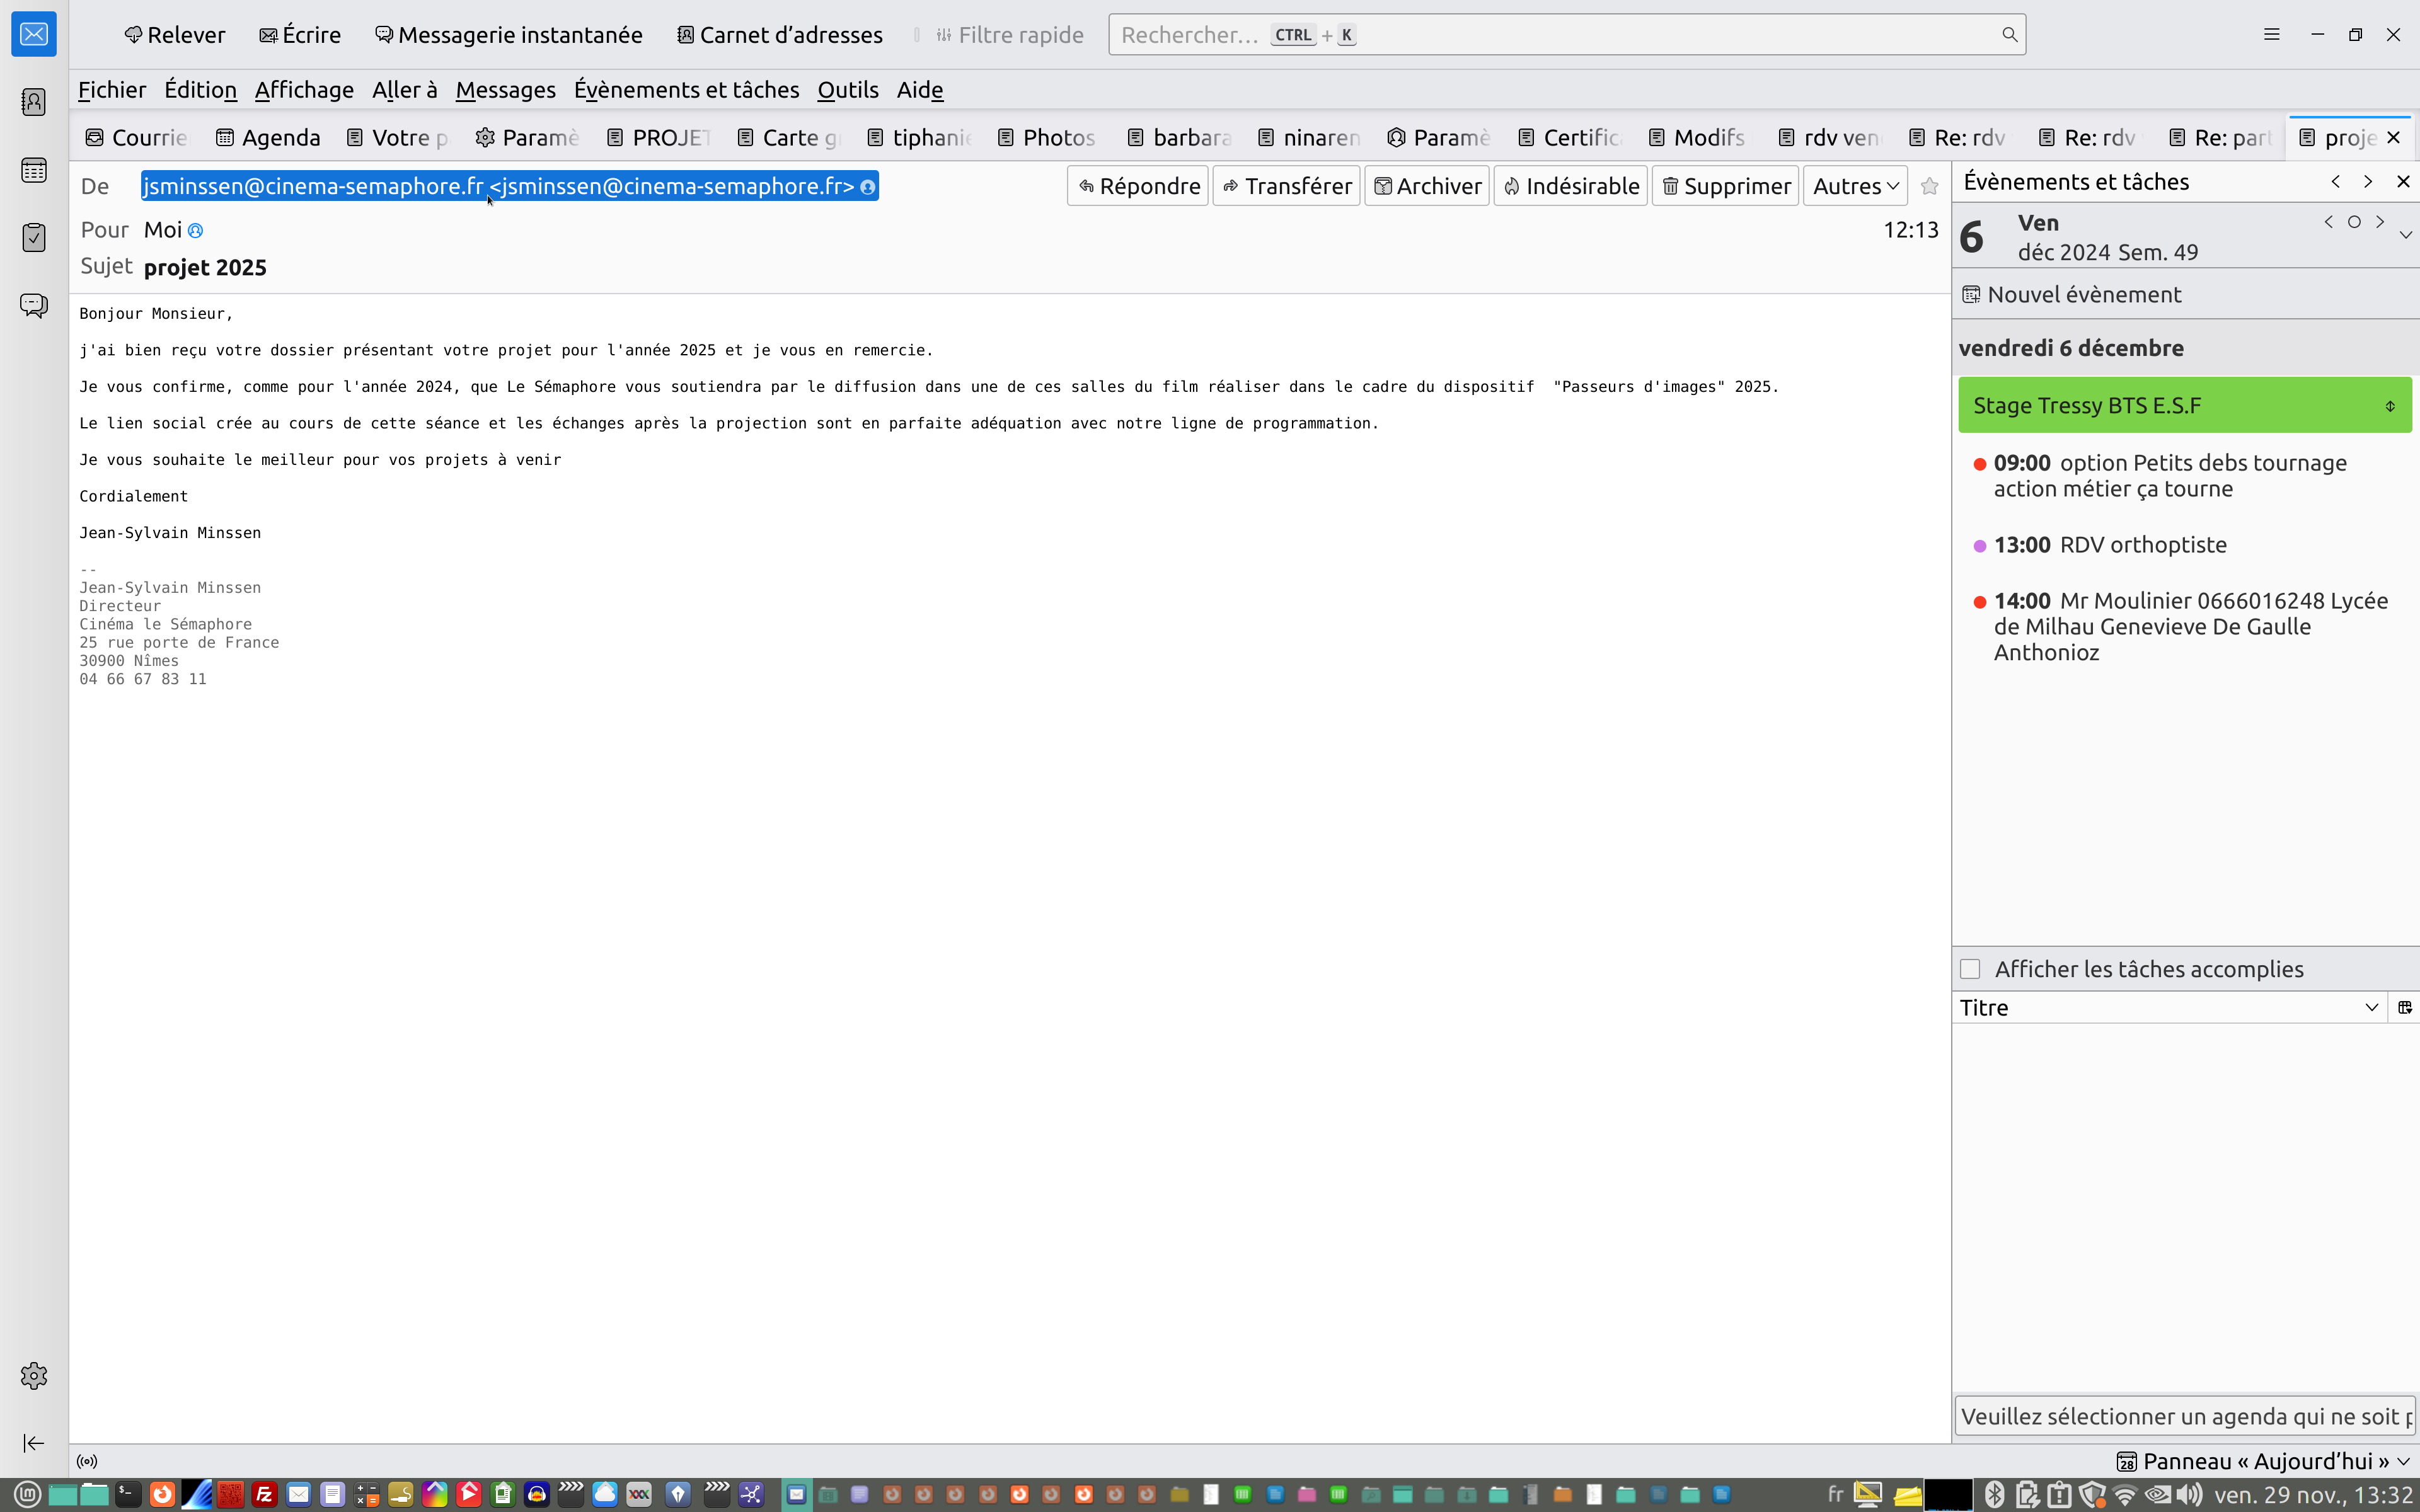Expand the mini calendar day chevron

tap(2406, 235)
